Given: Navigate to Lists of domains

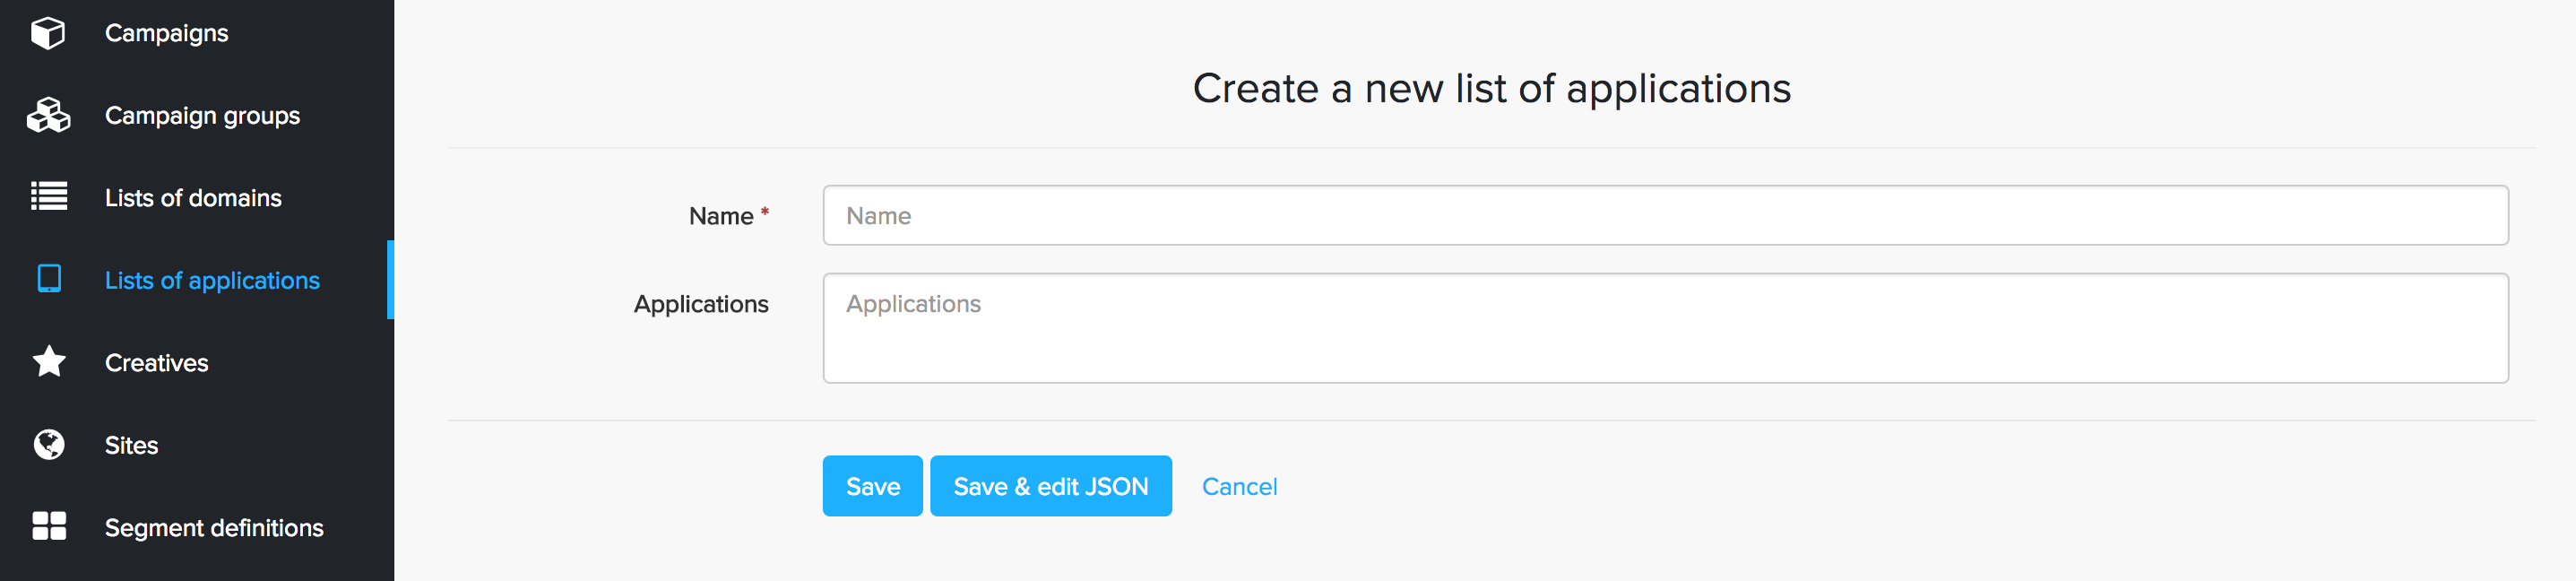Looking at the screenshot, I should point(193,198).
